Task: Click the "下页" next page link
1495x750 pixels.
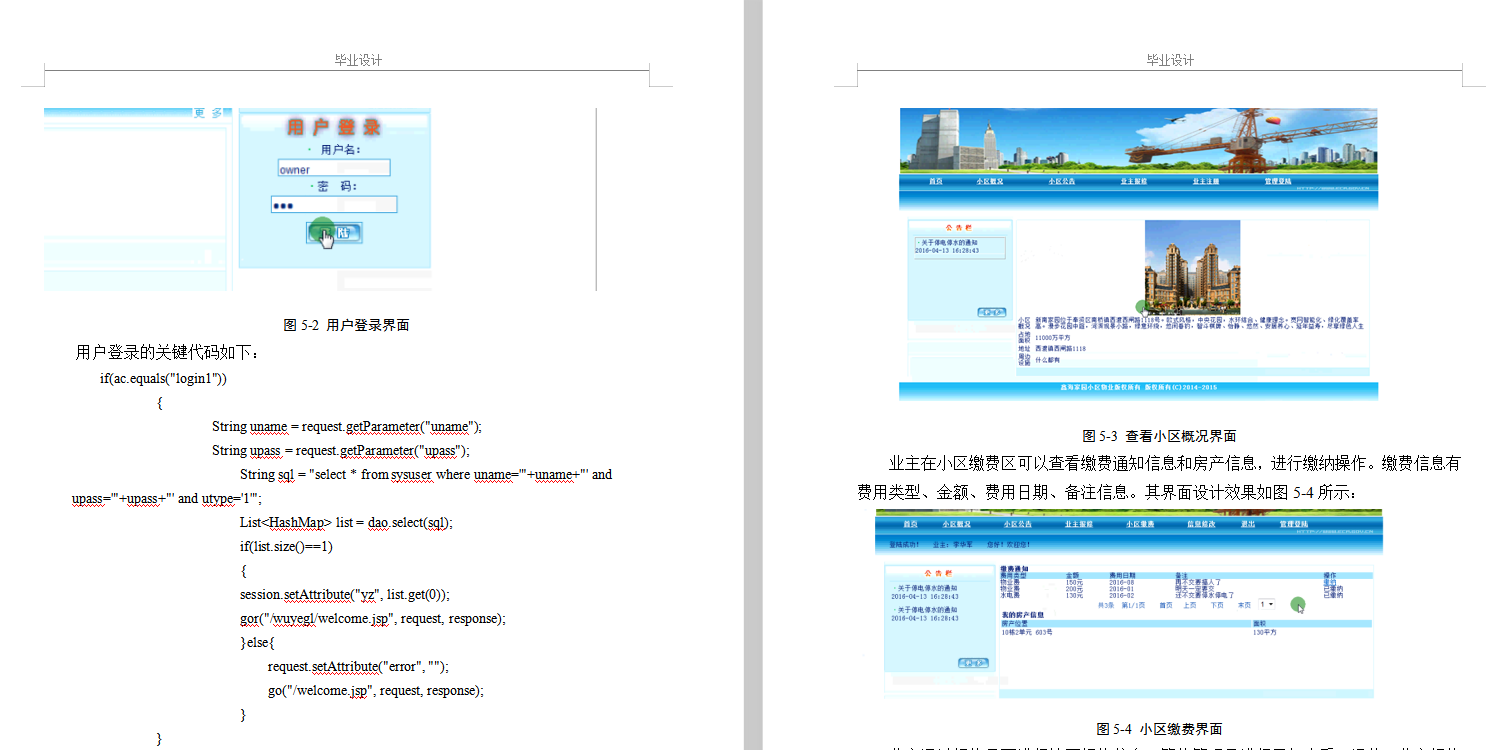Action: coord(1217,605)
